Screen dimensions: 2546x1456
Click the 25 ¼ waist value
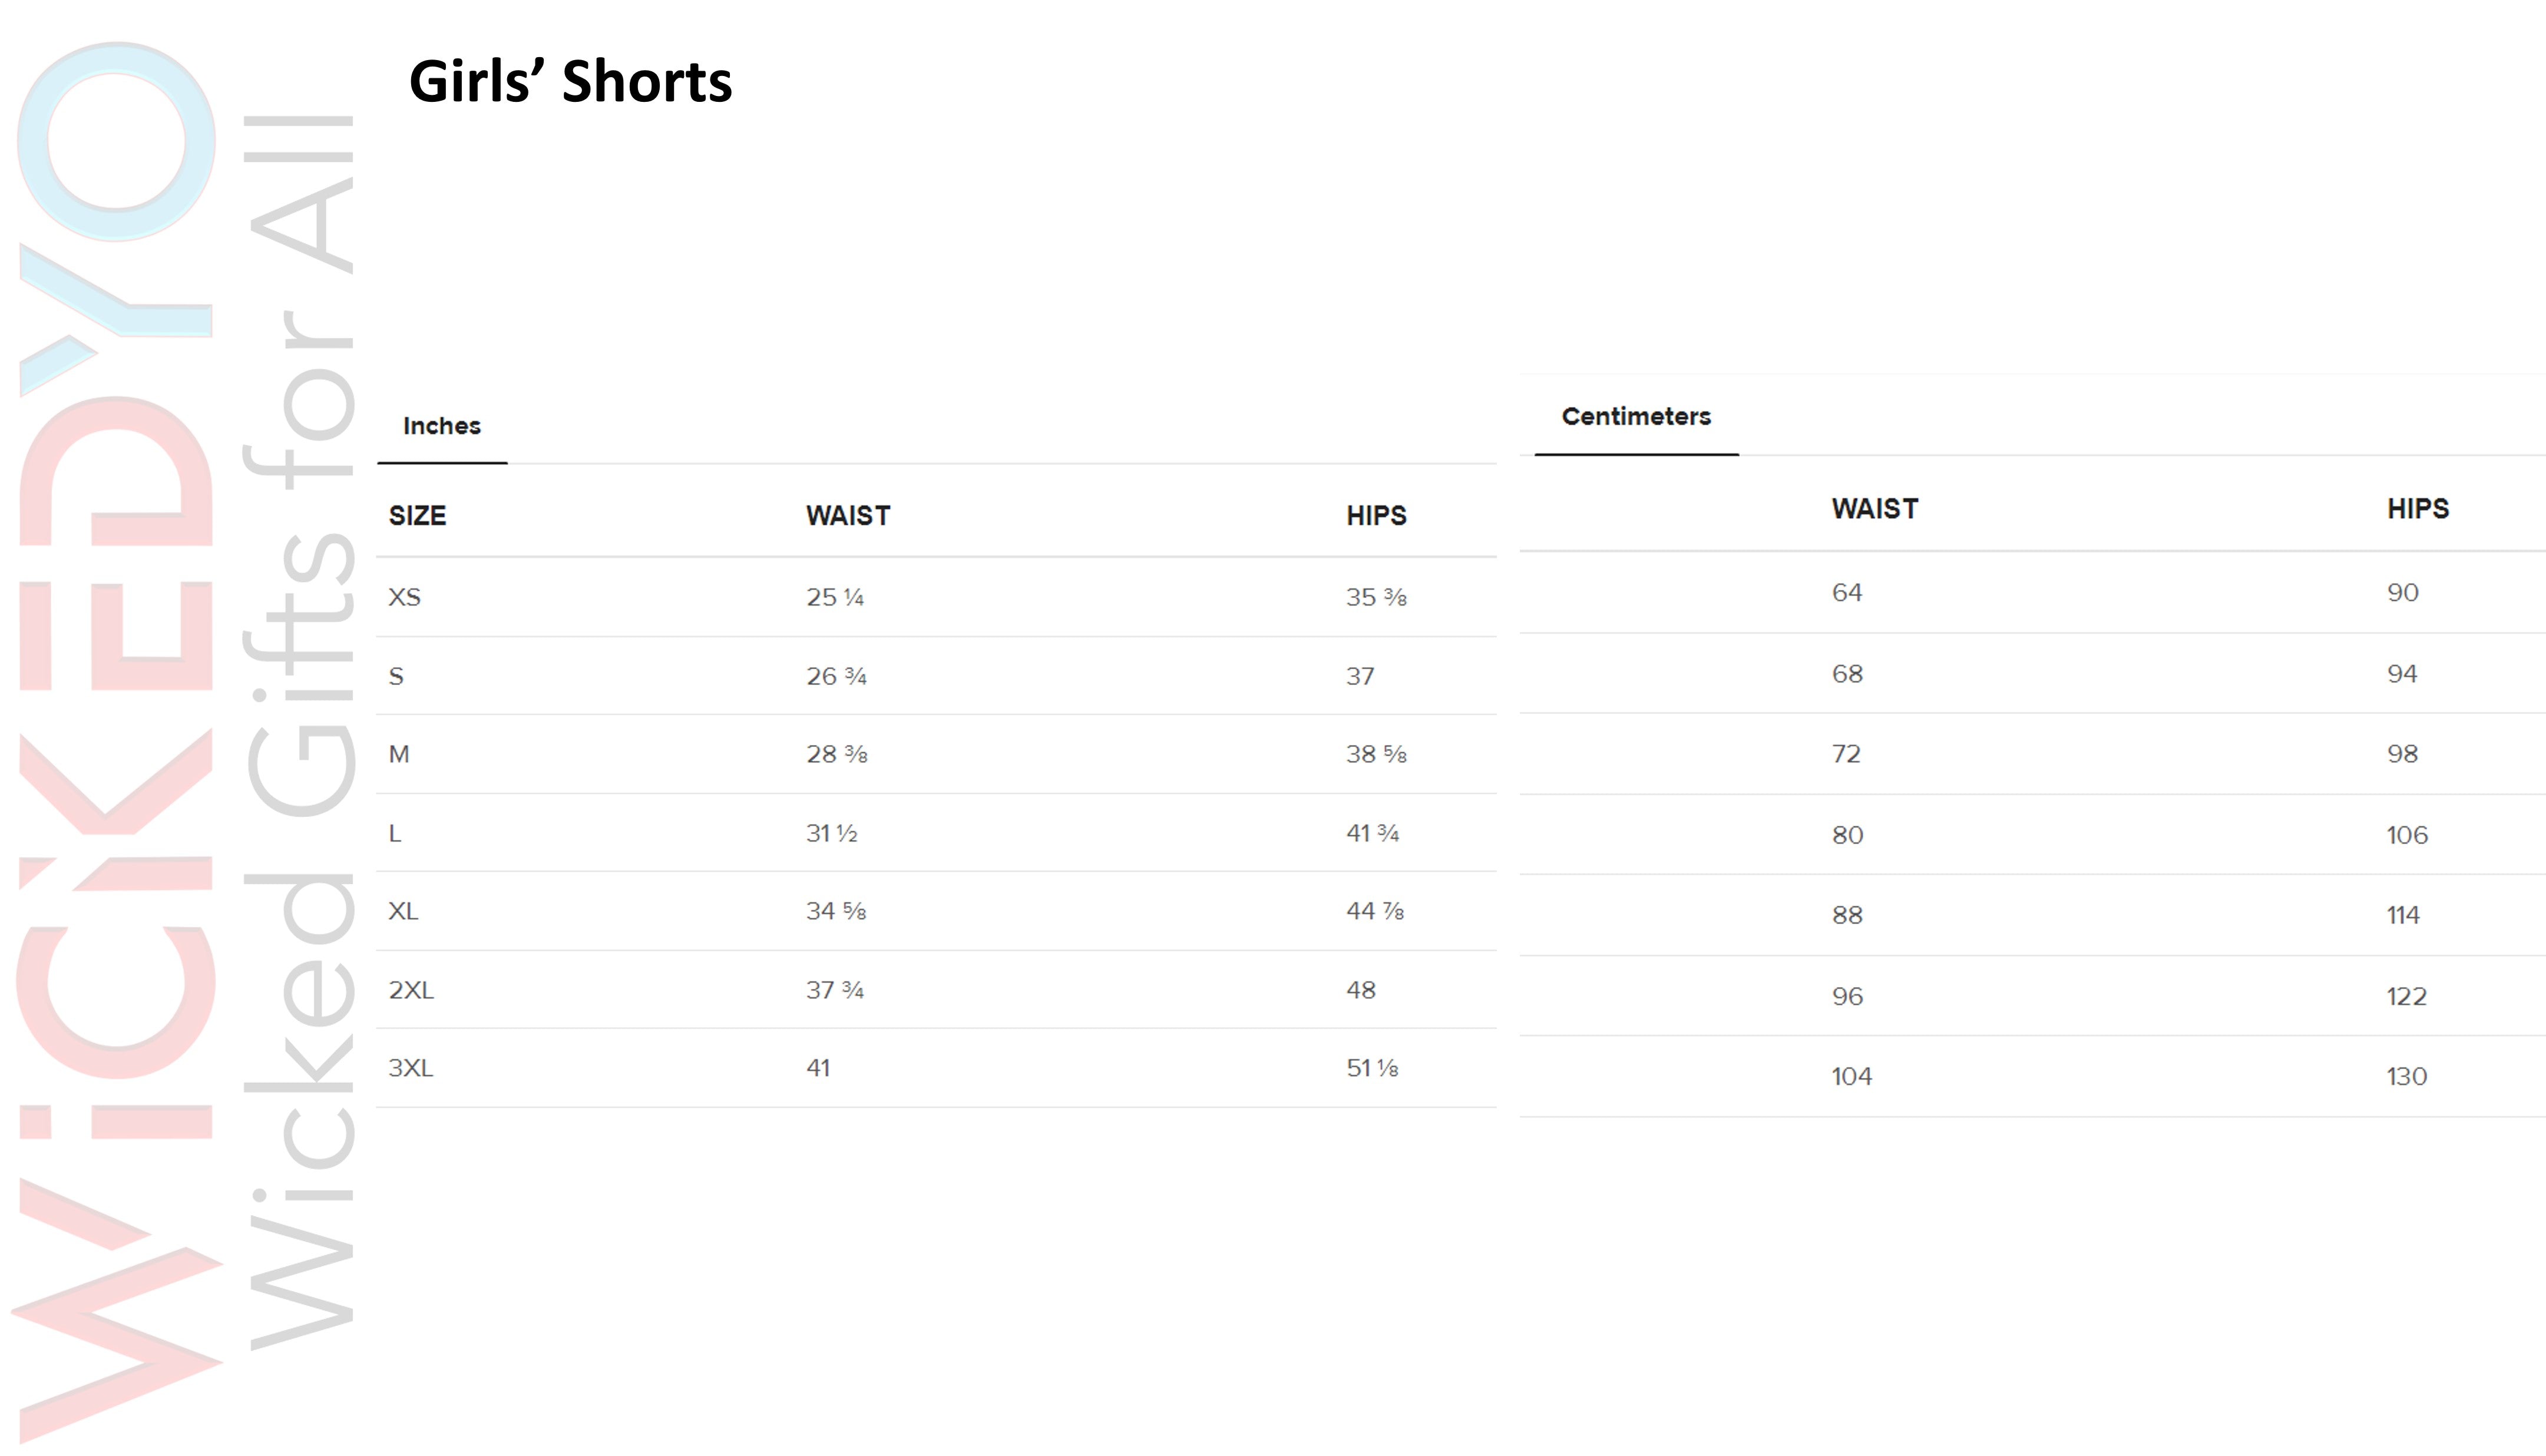click(835, 597)
